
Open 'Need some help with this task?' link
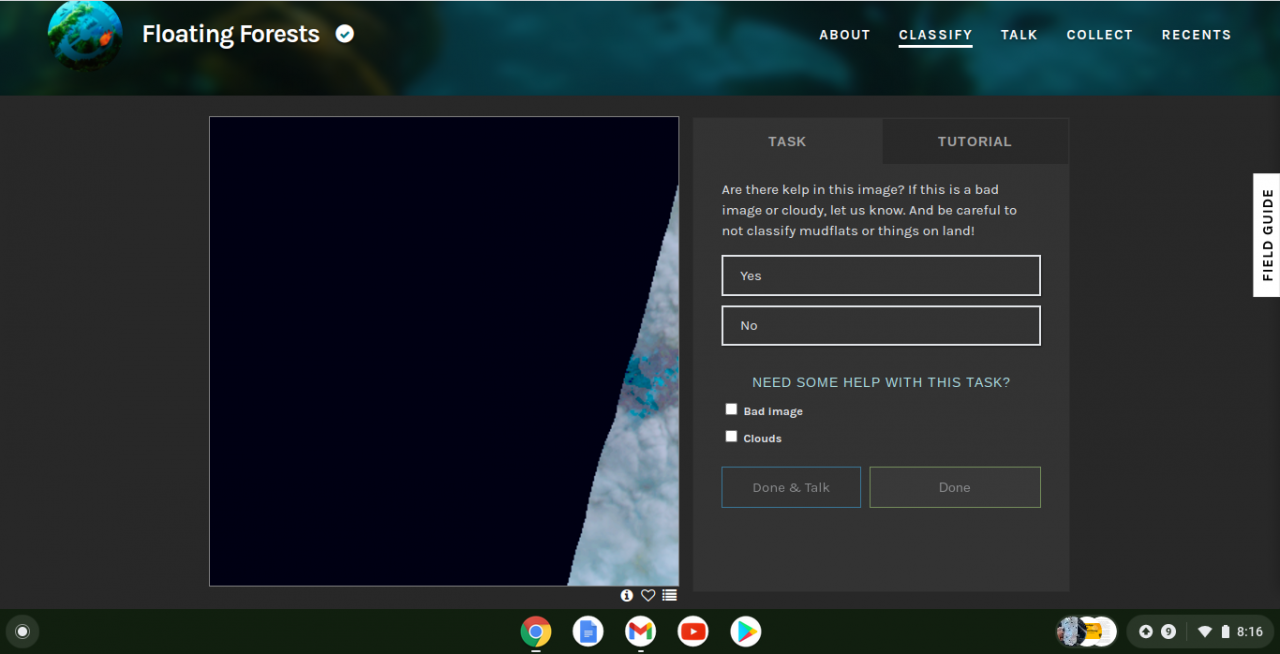point(881,382)
